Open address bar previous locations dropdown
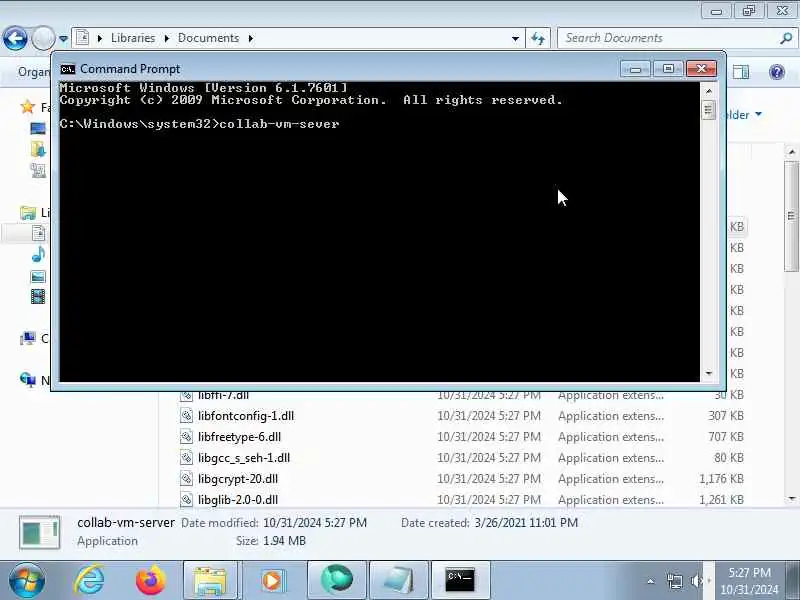 point(515,38)
